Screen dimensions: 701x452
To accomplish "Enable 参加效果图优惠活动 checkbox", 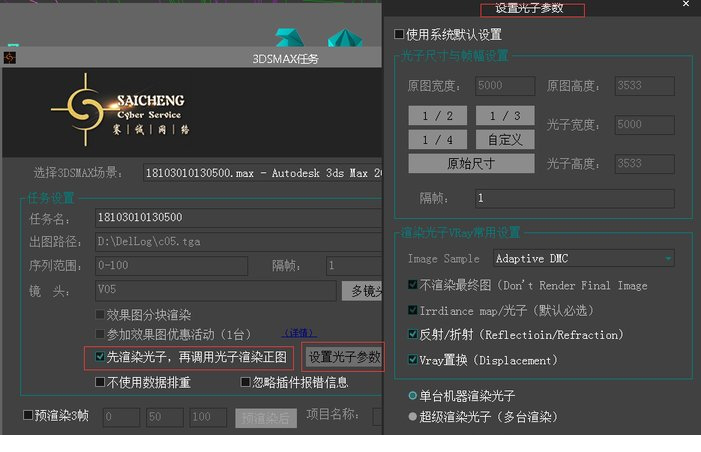I will coord(100,334).
